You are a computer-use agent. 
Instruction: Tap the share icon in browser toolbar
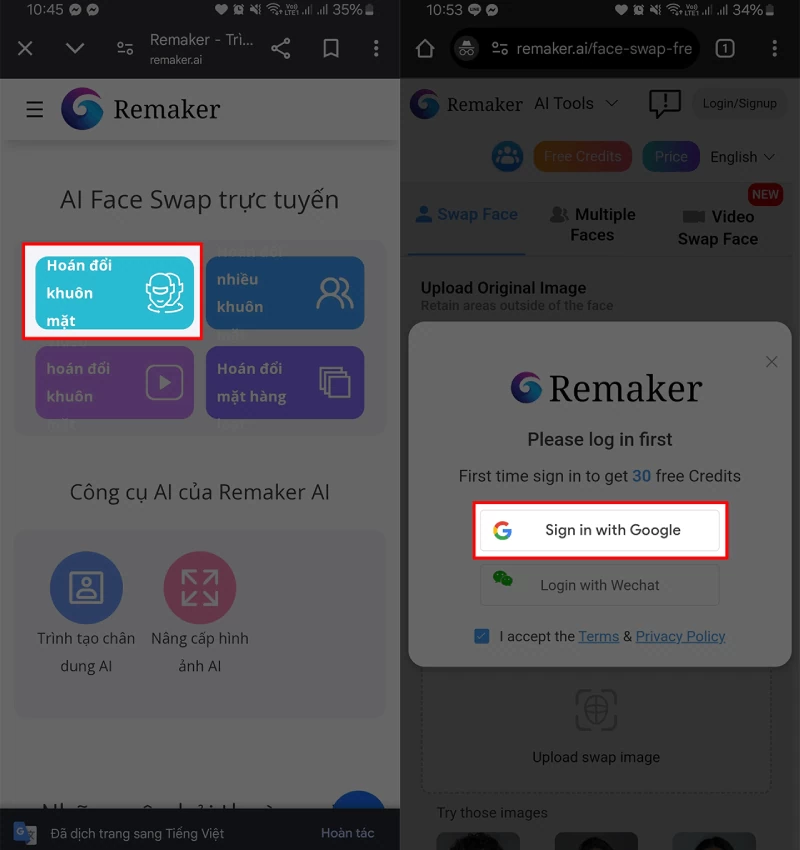click(x=281, y=49)
